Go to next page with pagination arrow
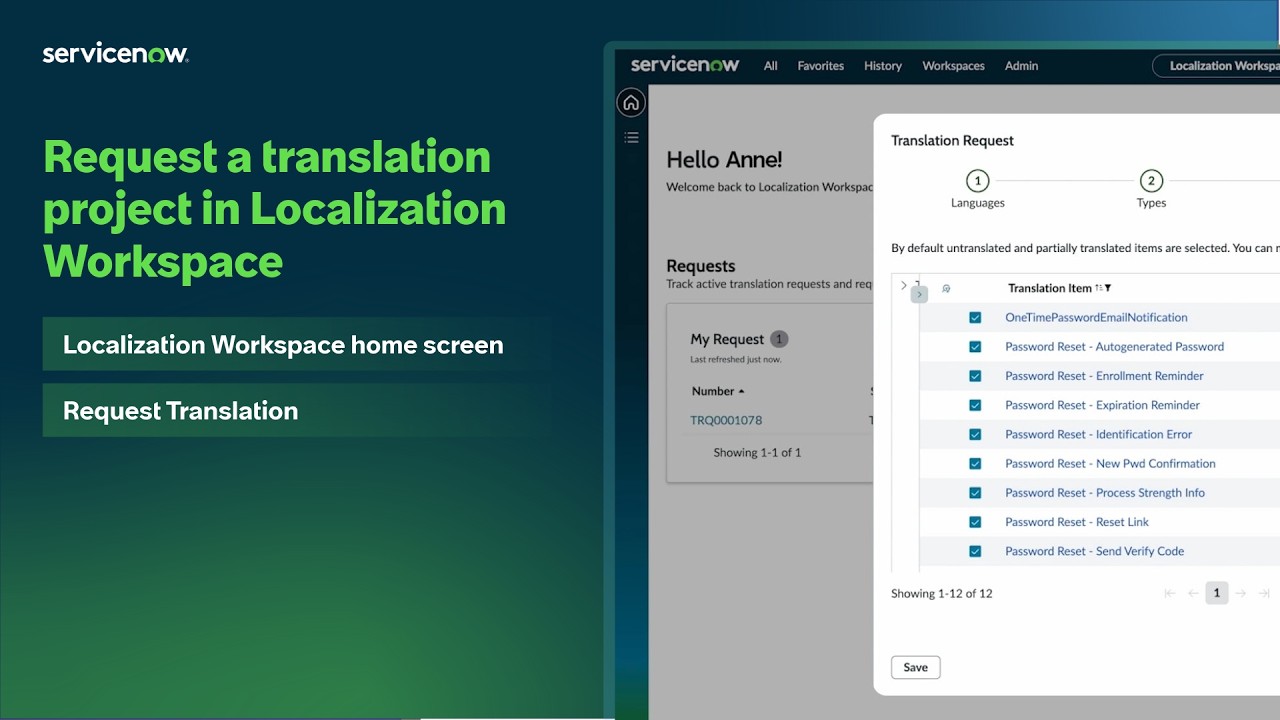The image size is (1280, 720). click(x=1240, y=593)
